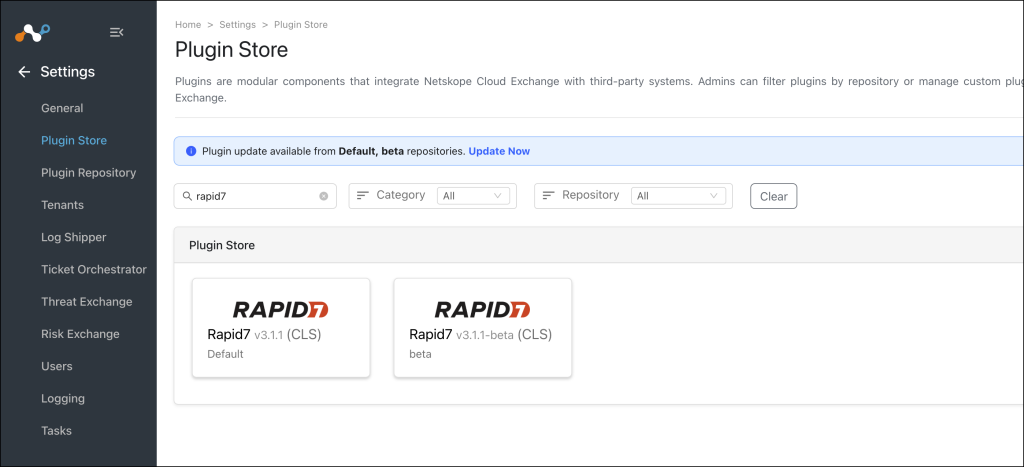
Task: Click the 'Default' repository label on card
Action: point(225,355)
